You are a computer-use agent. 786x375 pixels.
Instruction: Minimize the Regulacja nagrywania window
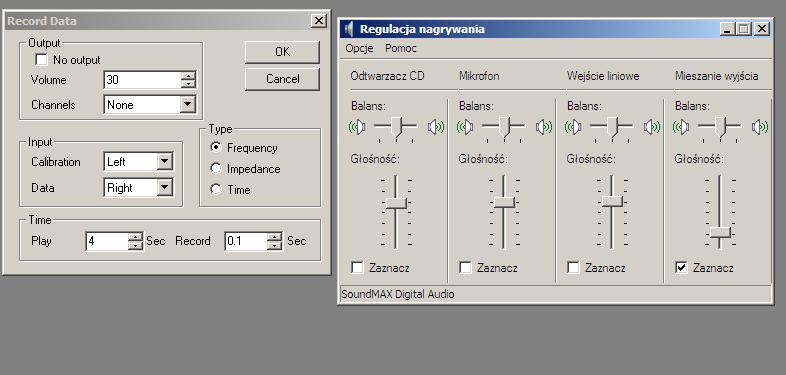728,29
